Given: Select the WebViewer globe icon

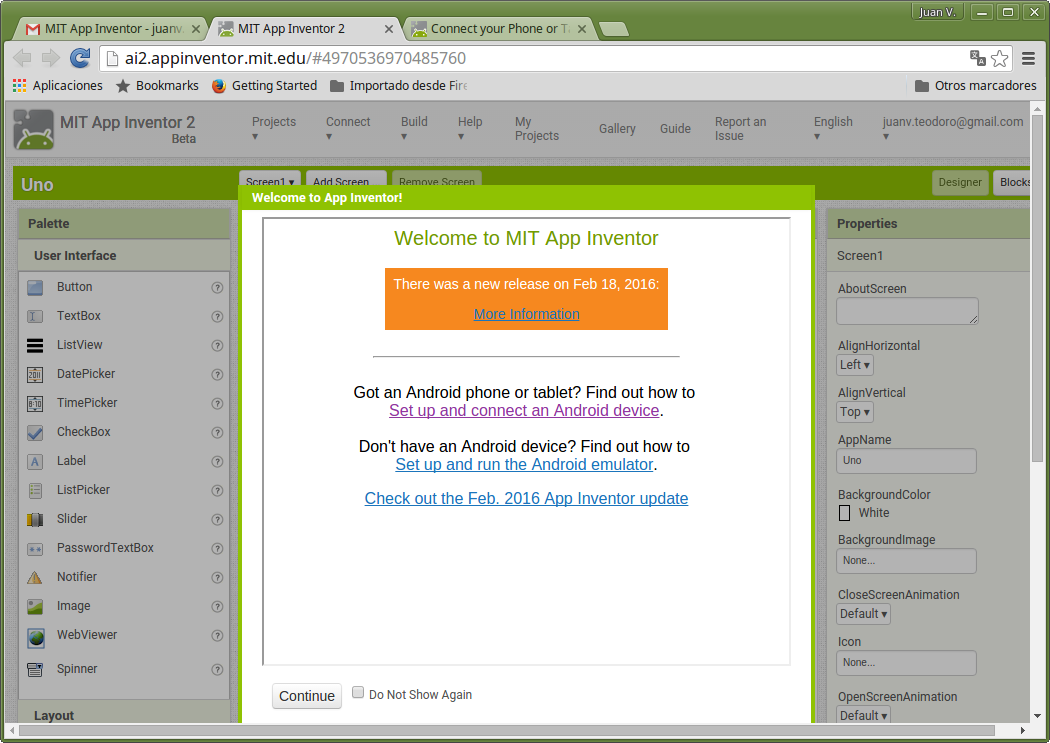Looking at the screenshot, I should (x=35, y=636).
